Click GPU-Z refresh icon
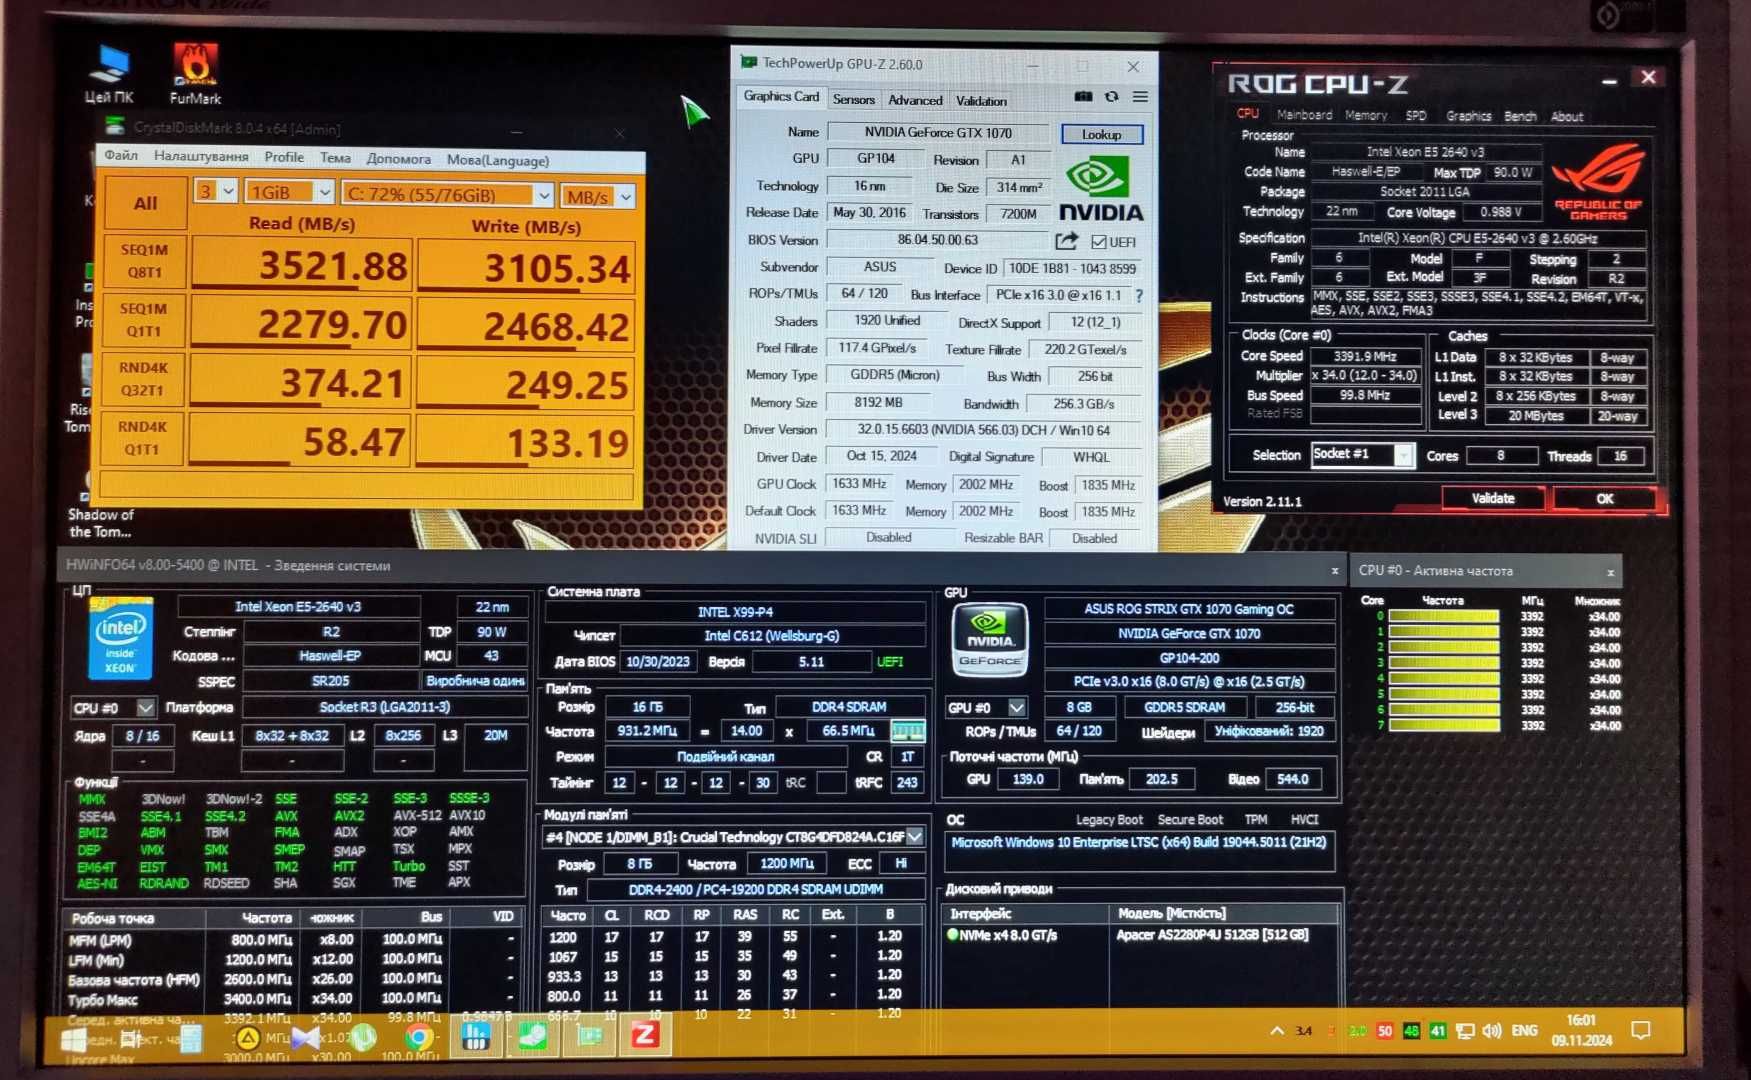The height and width of the screenshot is (1080, 1751). (1111, 97)
